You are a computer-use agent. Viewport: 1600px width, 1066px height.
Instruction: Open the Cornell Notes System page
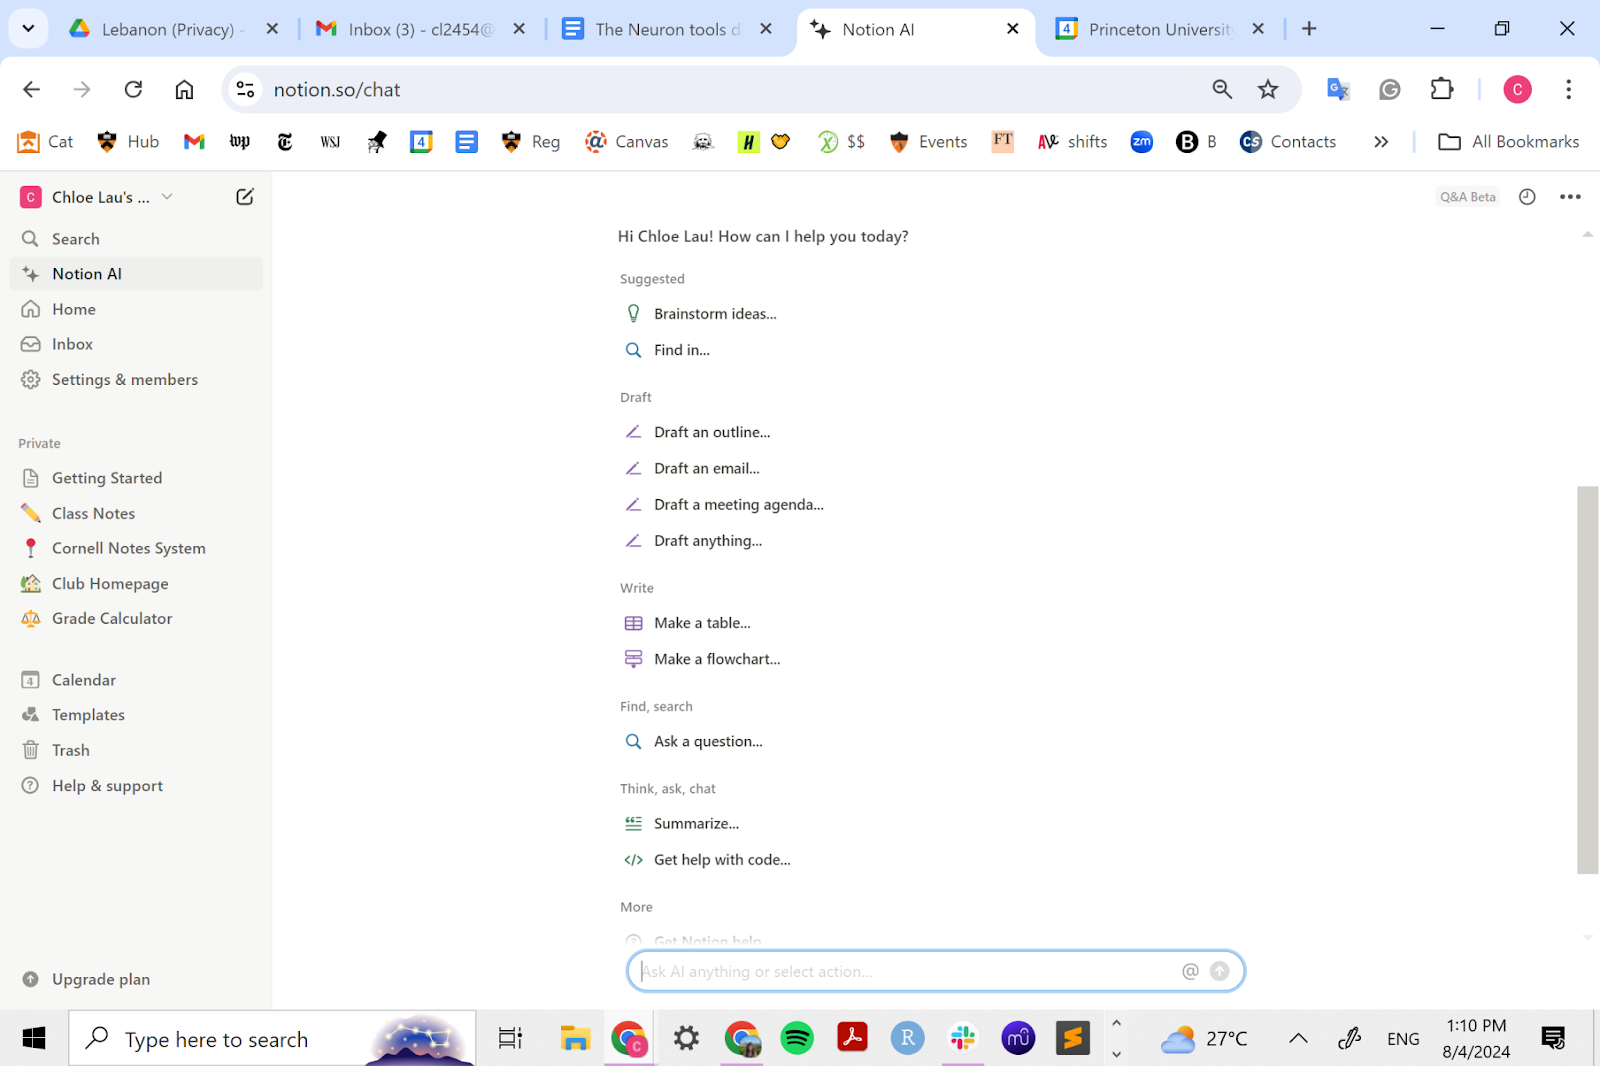tap(136, 548)
